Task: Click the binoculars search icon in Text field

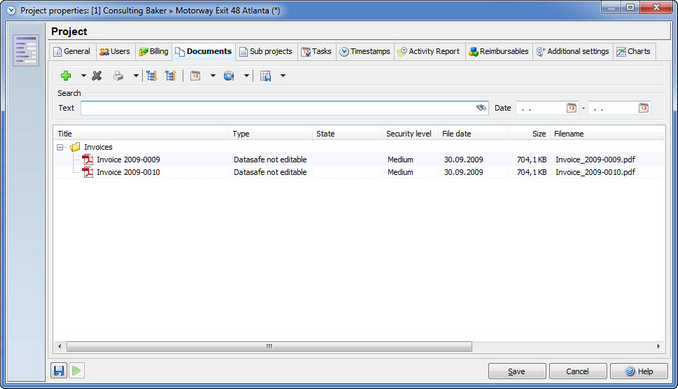Action: pyautogui.click(x=481, y=108)
